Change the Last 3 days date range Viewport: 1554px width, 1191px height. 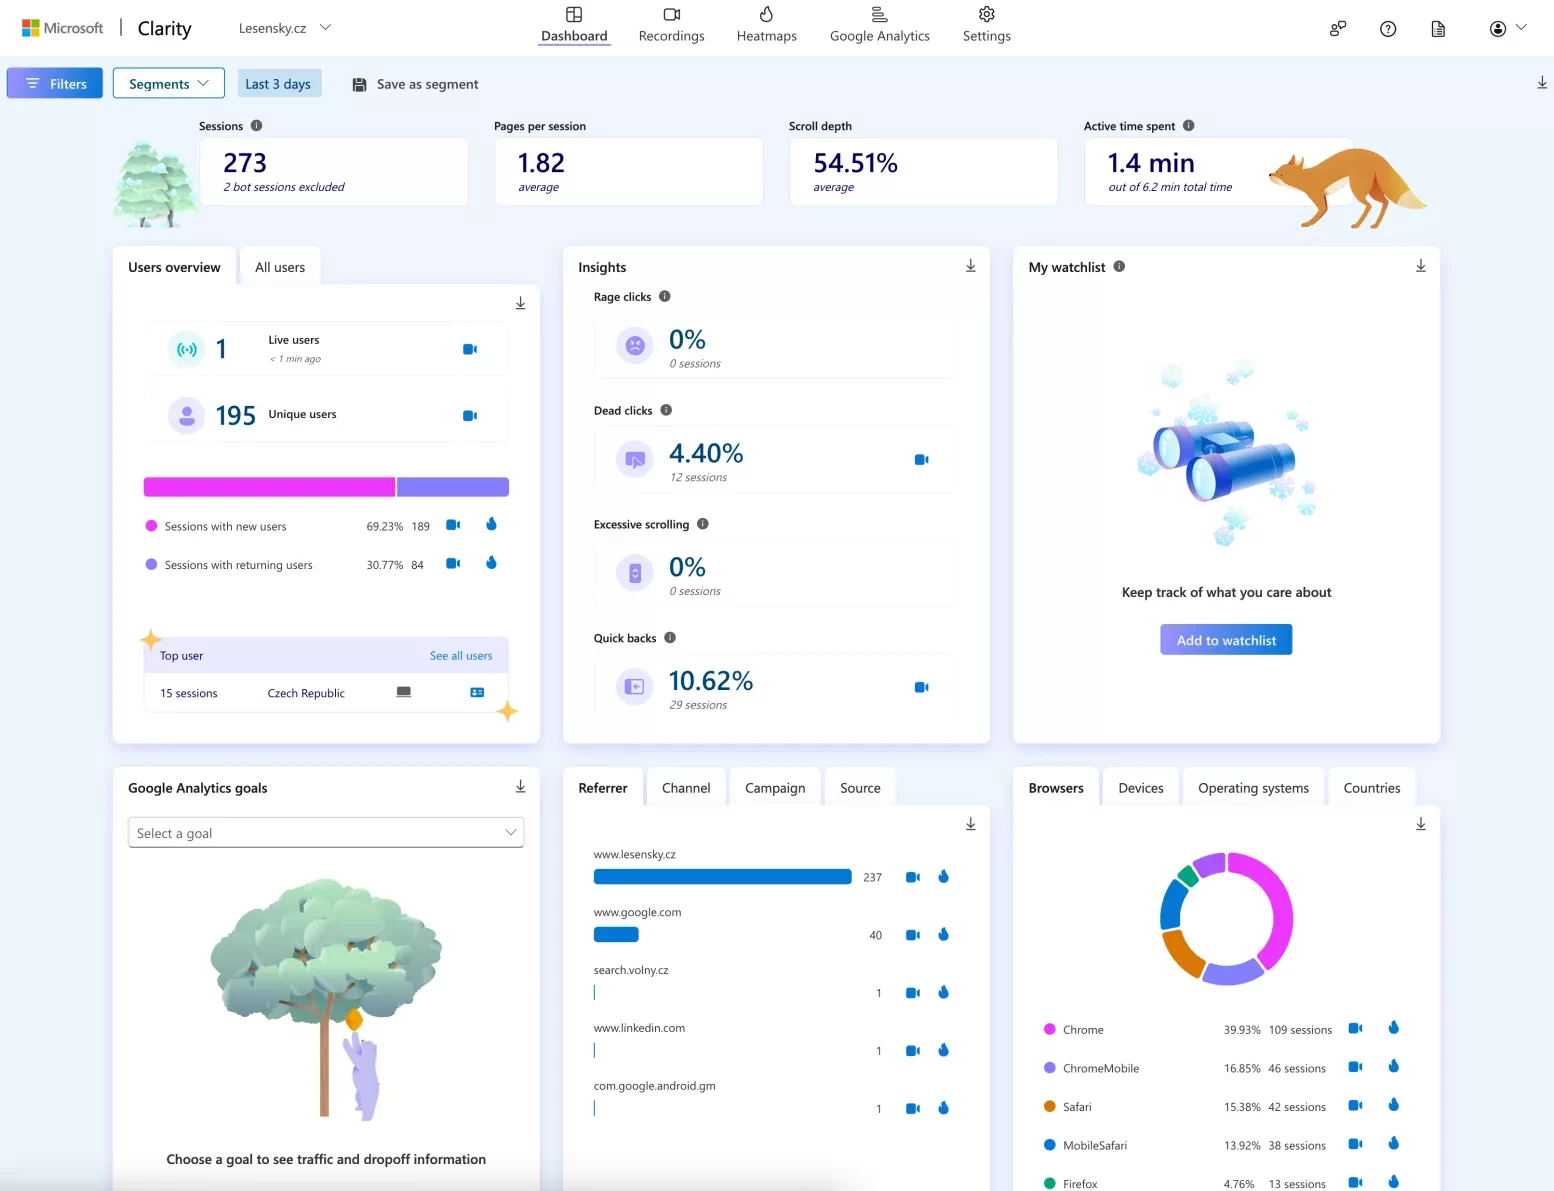click(x=278, y=83)
